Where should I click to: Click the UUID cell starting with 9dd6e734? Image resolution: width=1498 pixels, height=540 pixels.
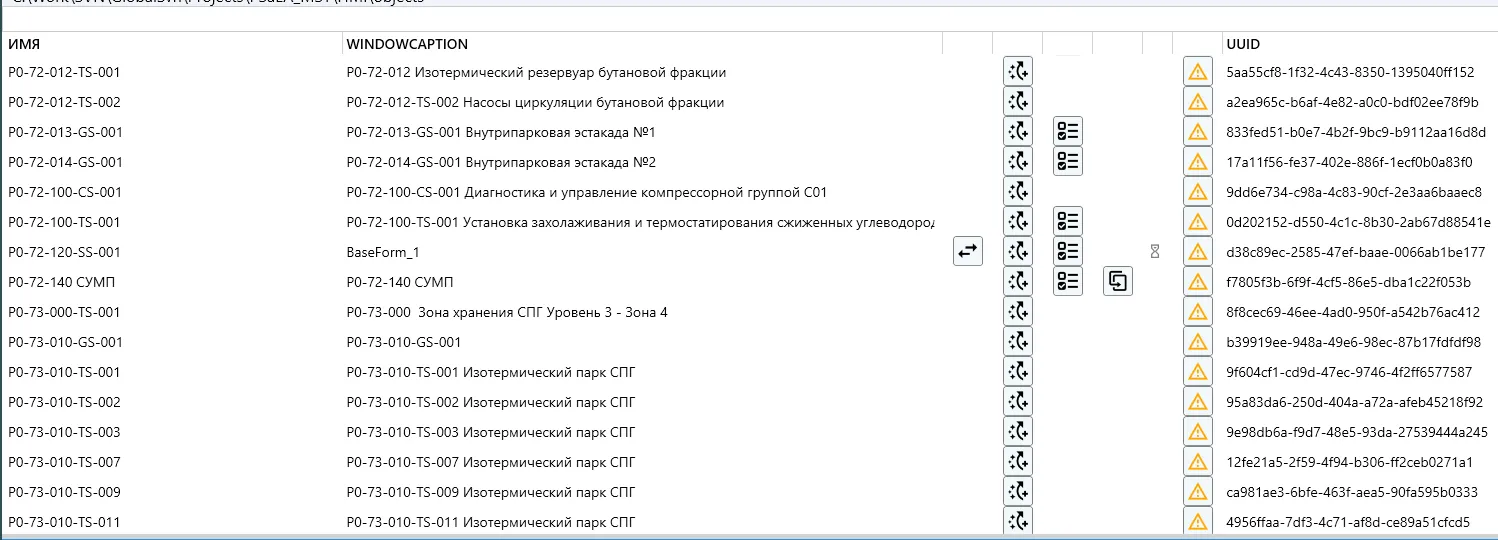(x=1354, y=192)
